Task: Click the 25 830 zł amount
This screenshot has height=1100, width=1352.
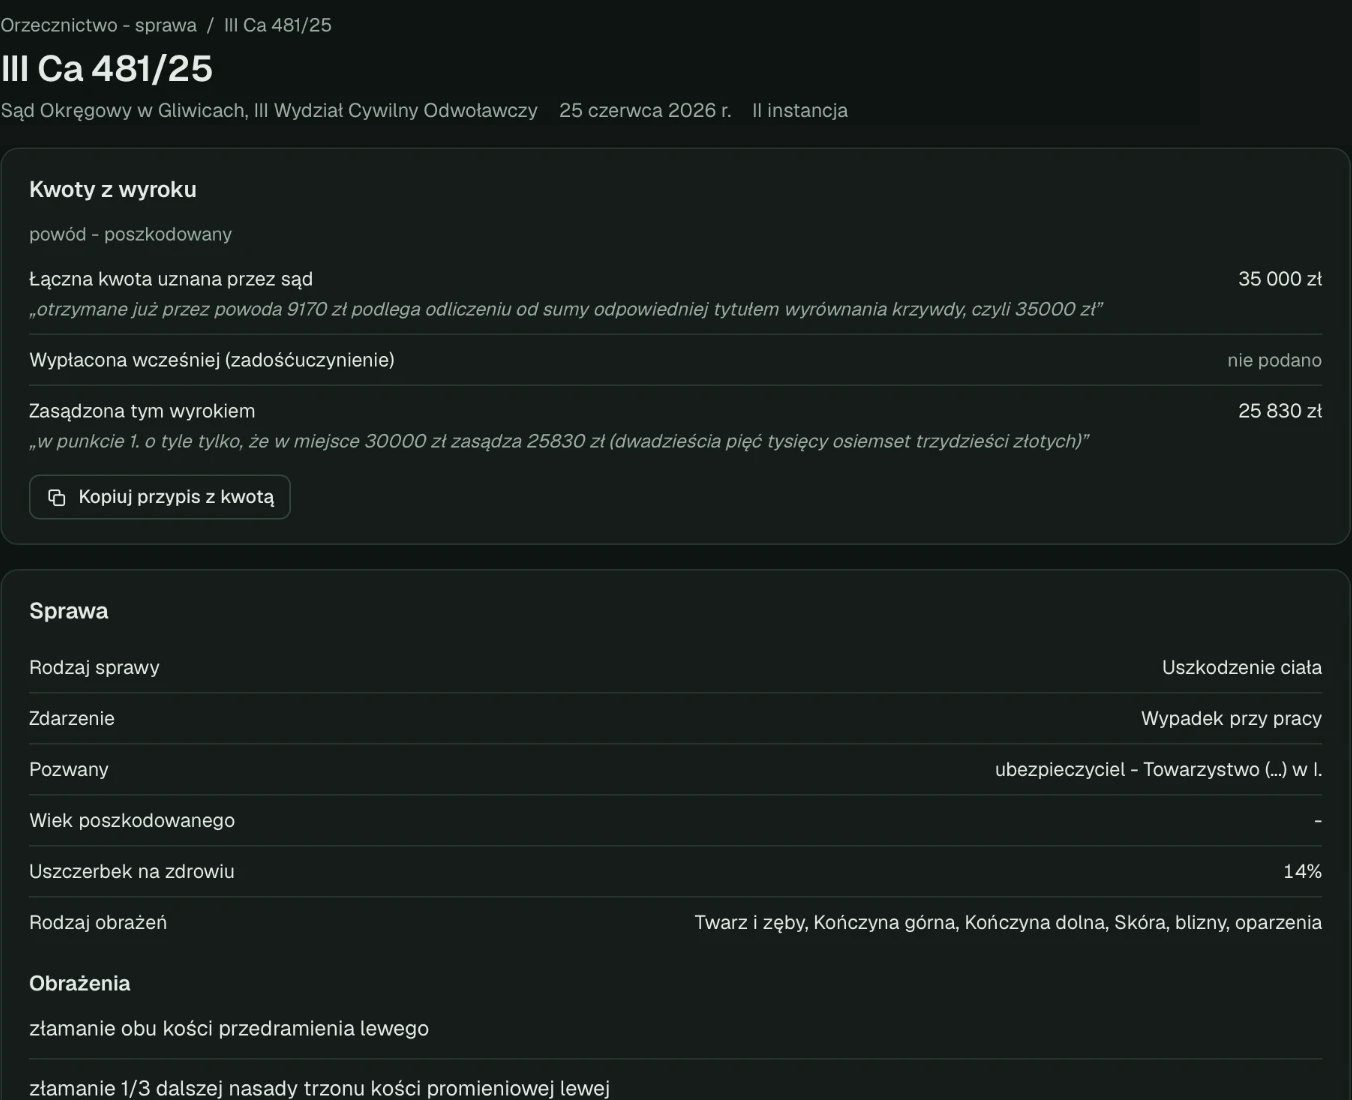Action: click(x=1280, y=411)
